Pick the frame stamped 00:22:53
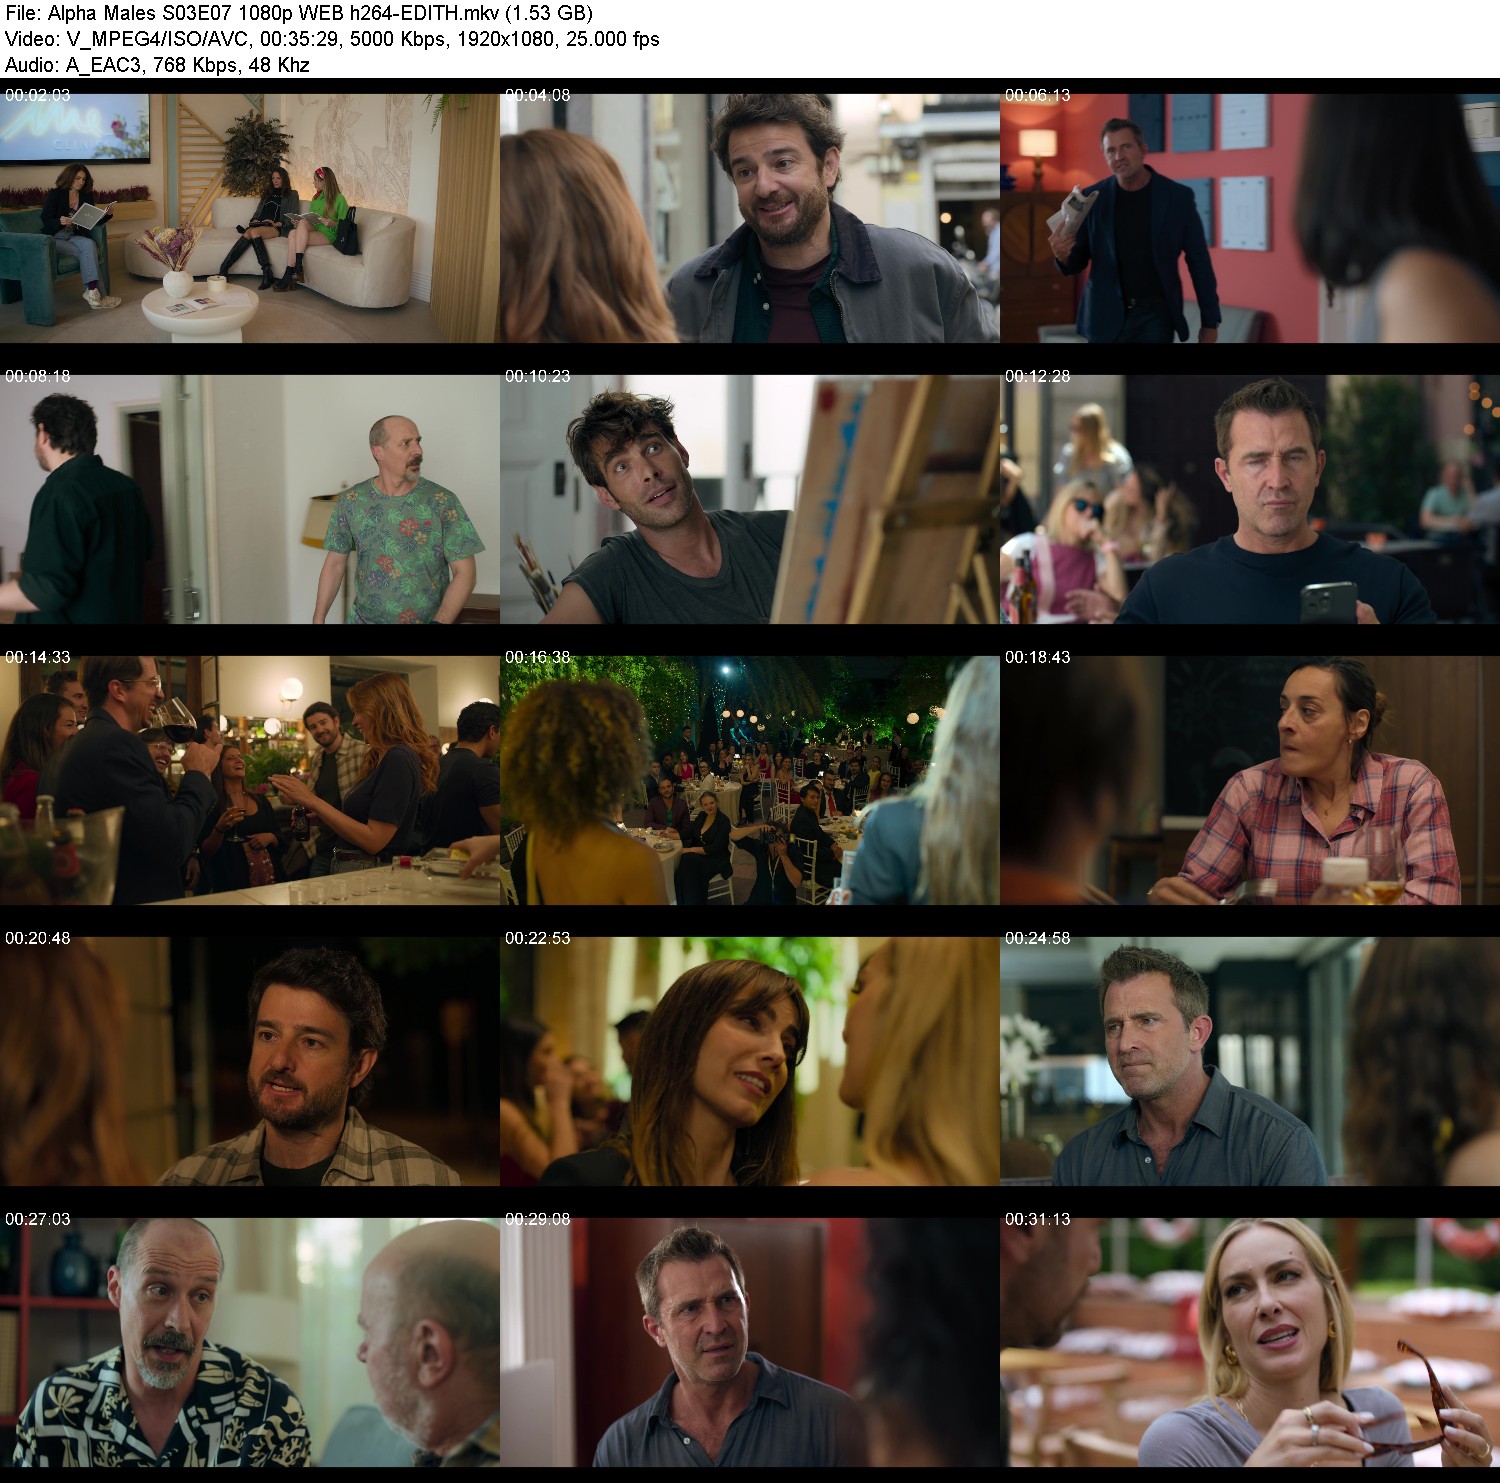 [x=750, y=1061]
